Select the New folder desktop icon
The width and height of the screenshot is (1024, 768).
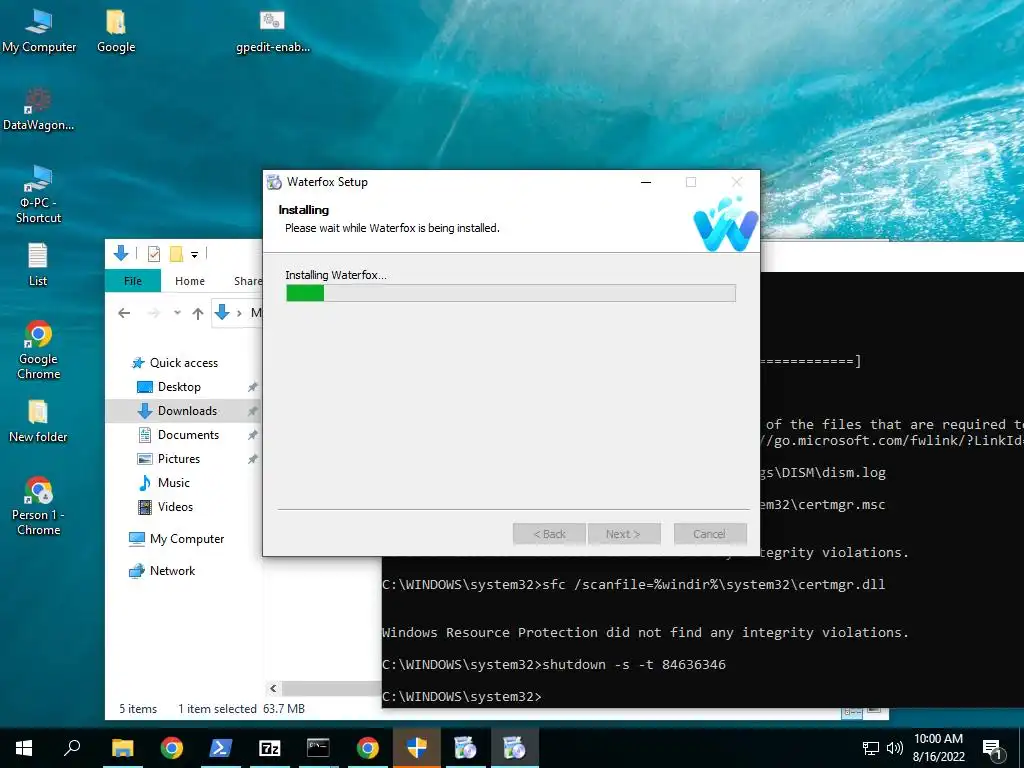(38, 421)
